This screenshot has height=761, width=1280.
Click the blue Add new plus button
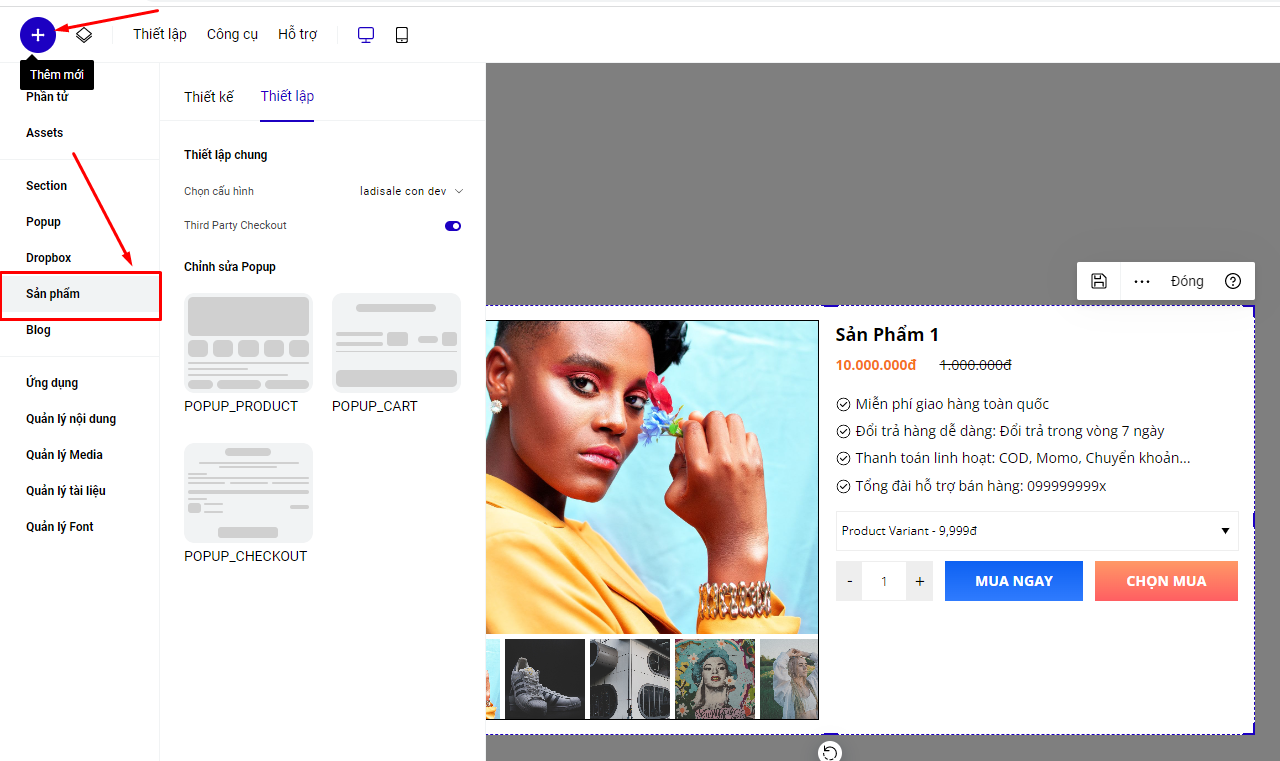point(38,35)
